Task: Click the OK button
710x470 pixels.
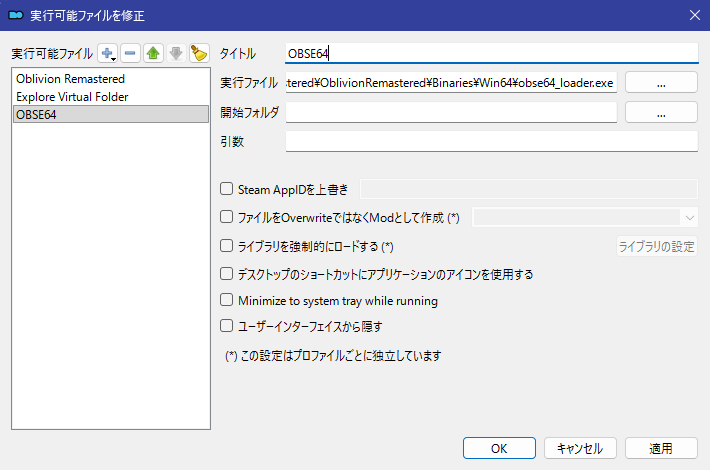Action: pyautogui.click(x=499, y=448)
